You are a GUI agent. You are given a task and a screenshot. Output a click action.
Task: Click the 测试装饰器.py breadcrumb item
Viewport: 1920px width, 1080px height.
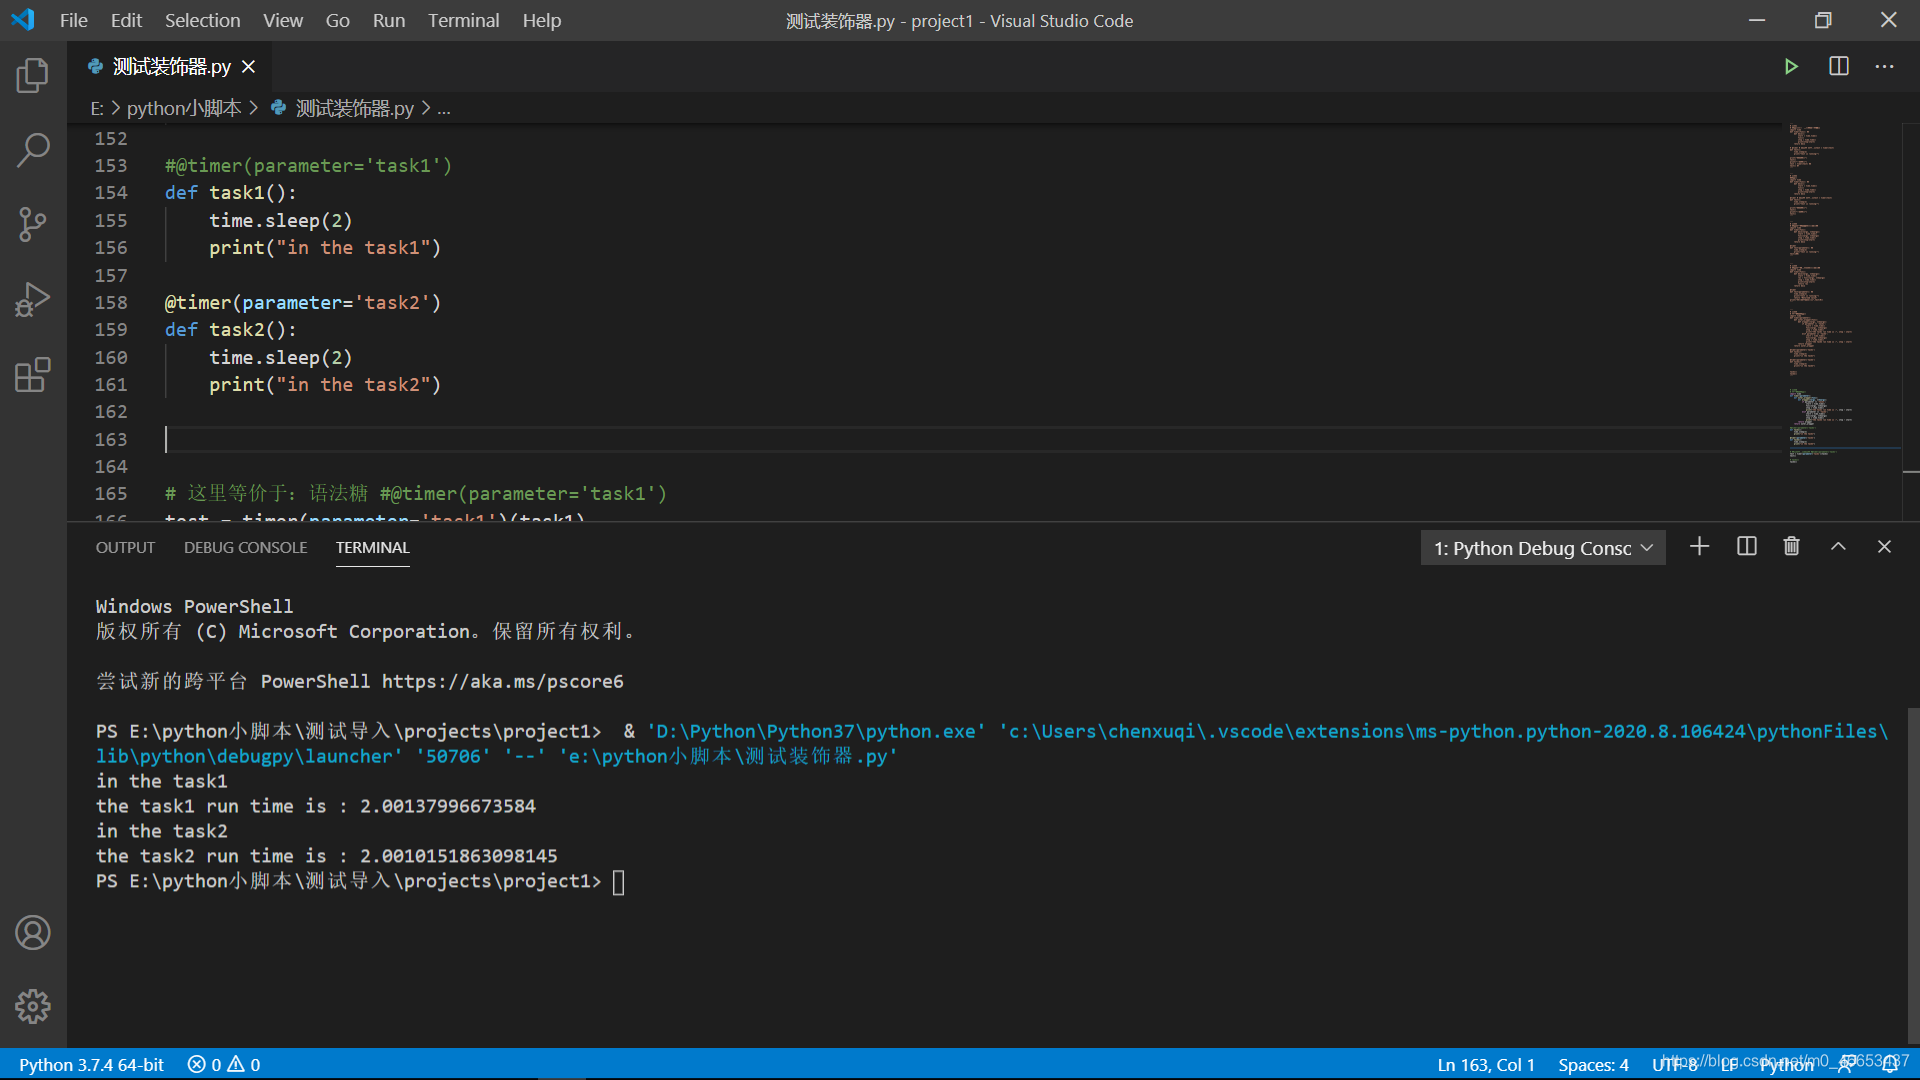click(x=354, y=108)
